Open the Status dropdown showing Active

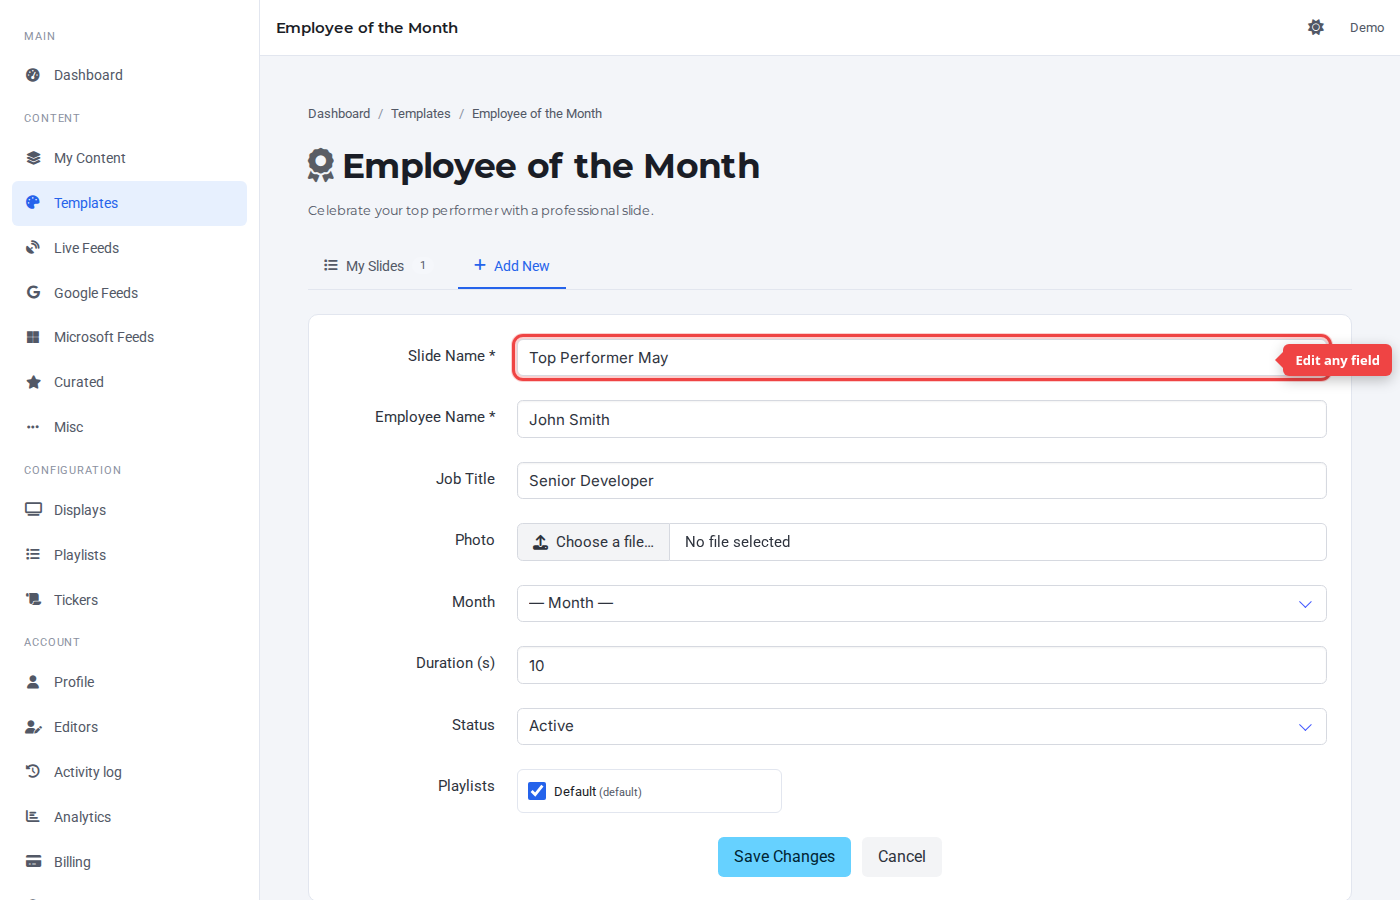pos(921,726)
